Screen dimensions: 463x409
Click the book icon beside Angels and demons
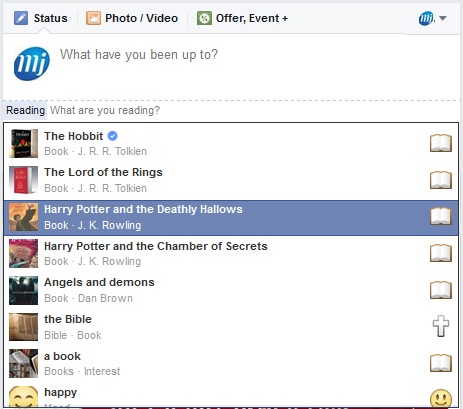click(441, 290)
